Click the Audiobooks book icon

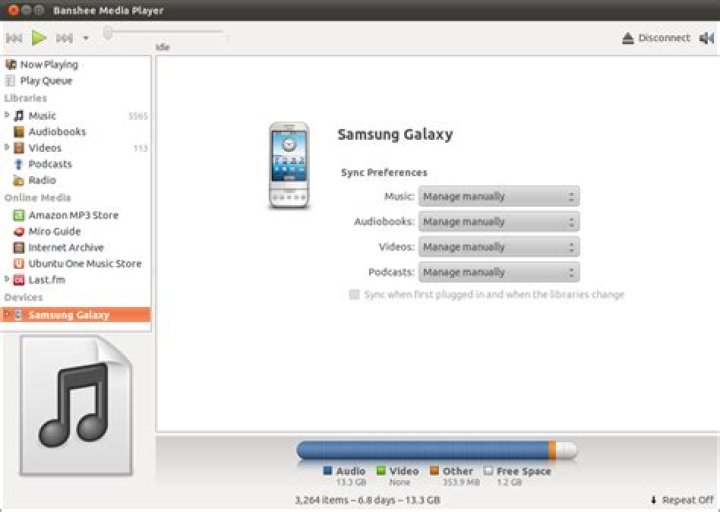19,132
